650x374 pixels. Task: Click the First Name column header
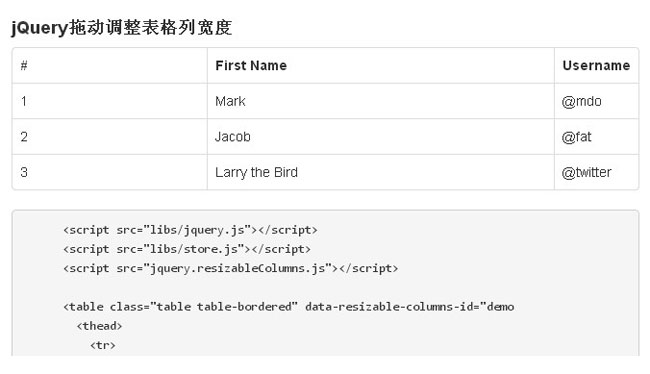click(x=381, y=66)
